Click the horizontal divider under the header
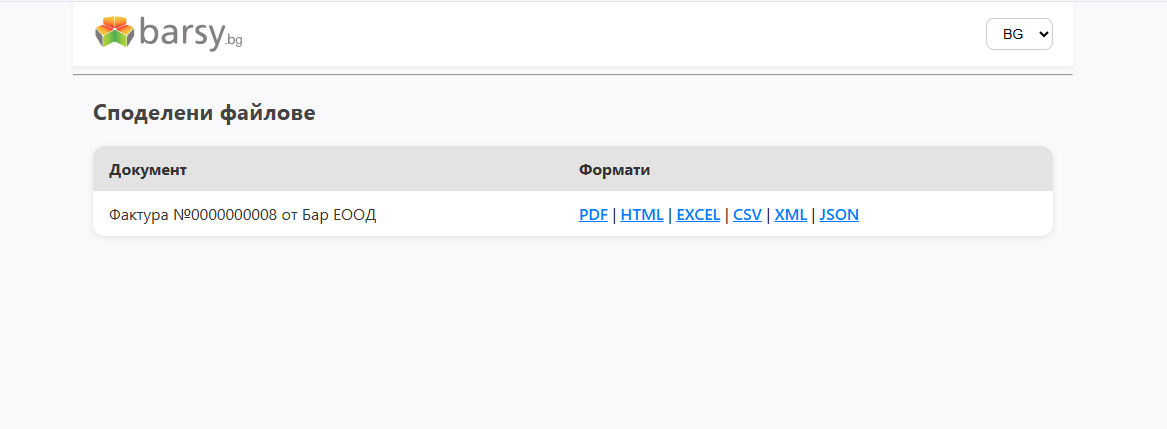Screen dimensions: 1167x429 click(572, 75)
